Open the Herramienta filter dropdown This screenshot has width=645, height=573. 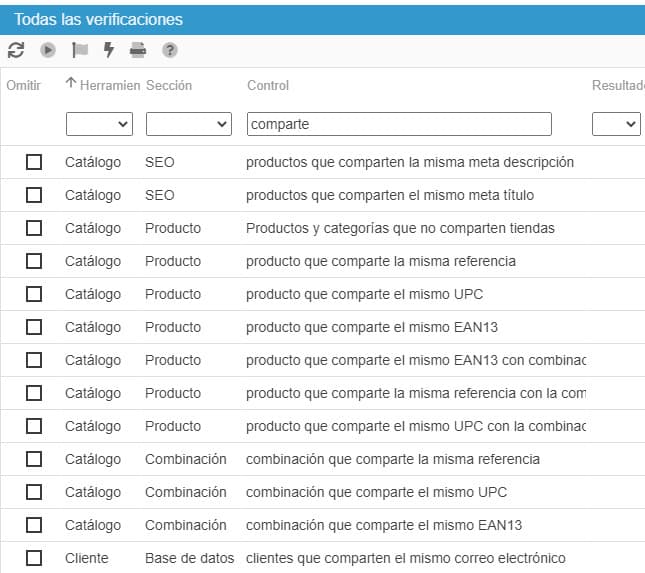[99, 124]
